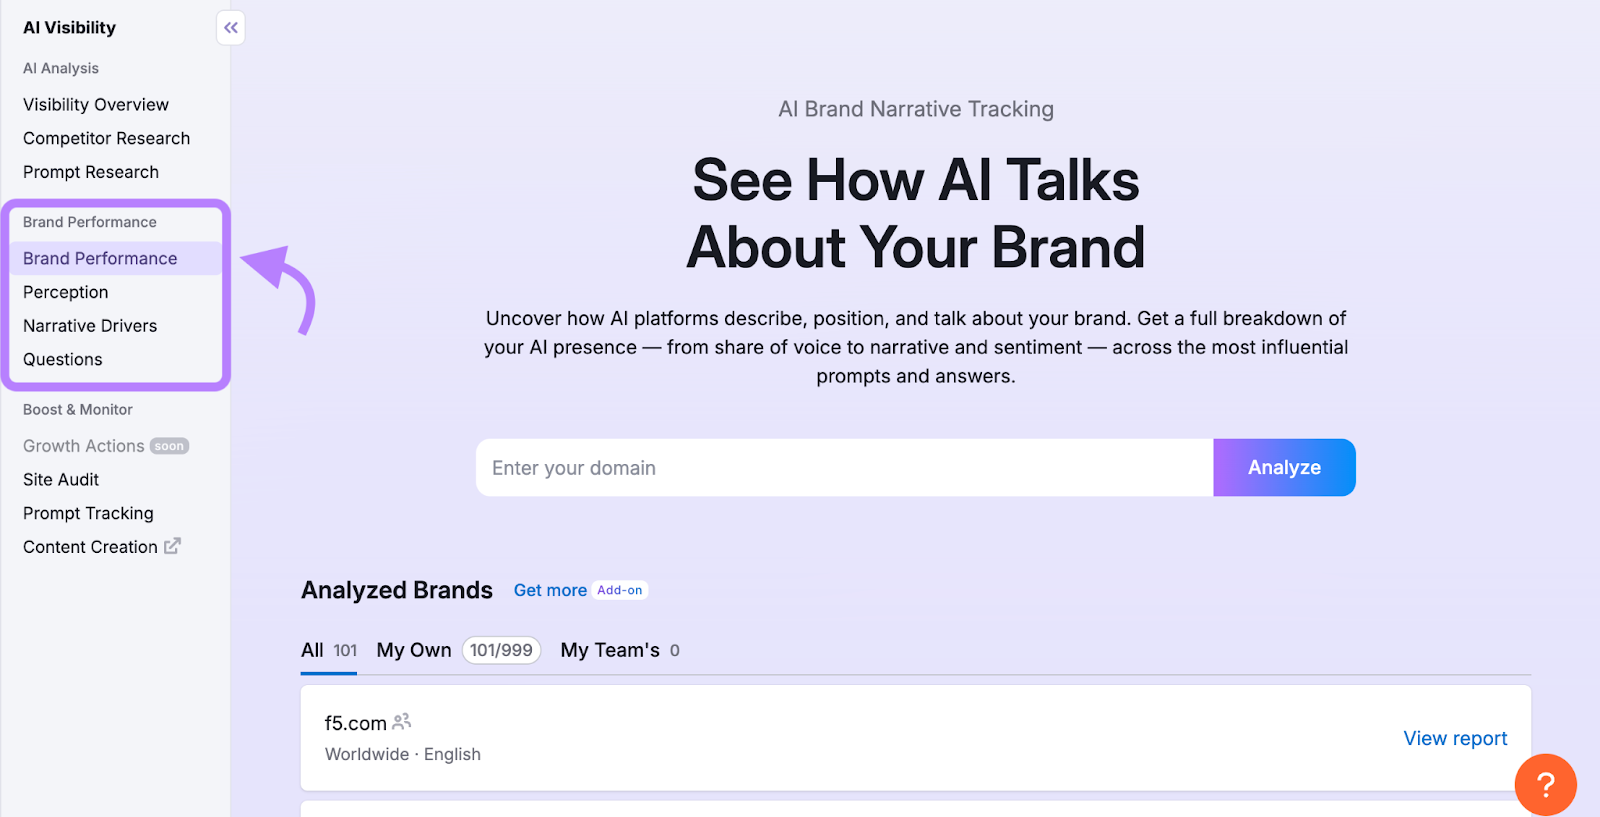Select the All brands tab

(x=311, y=650)
